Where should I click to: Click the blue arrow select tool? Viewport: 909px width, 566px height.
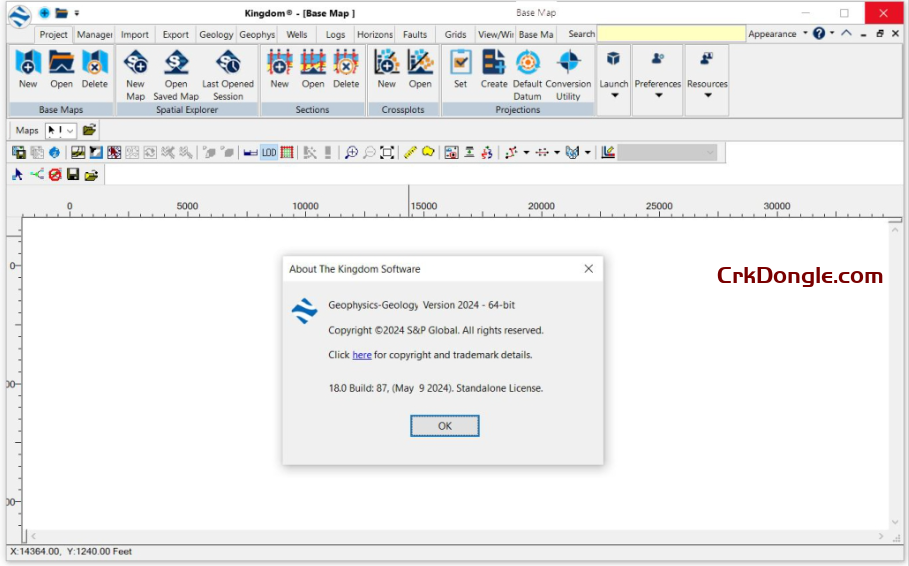[x=17, y=175]
